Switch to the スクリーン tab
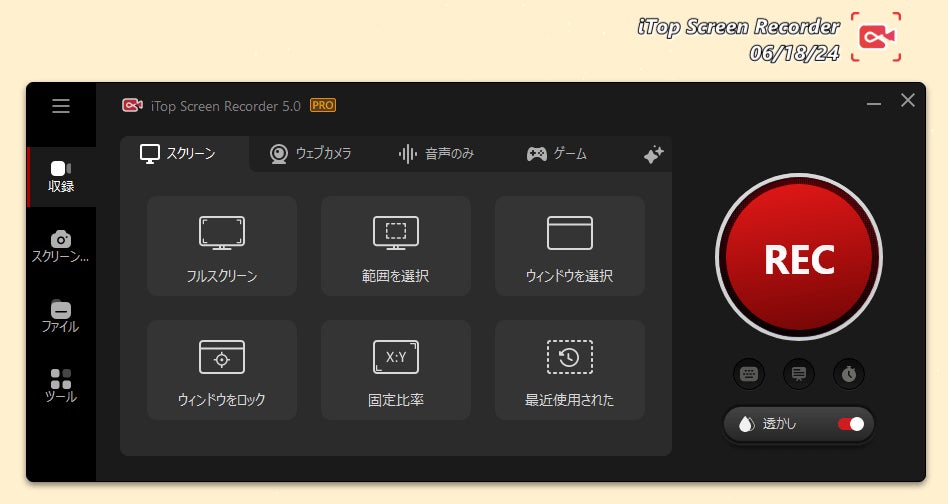 coord(184,153)
